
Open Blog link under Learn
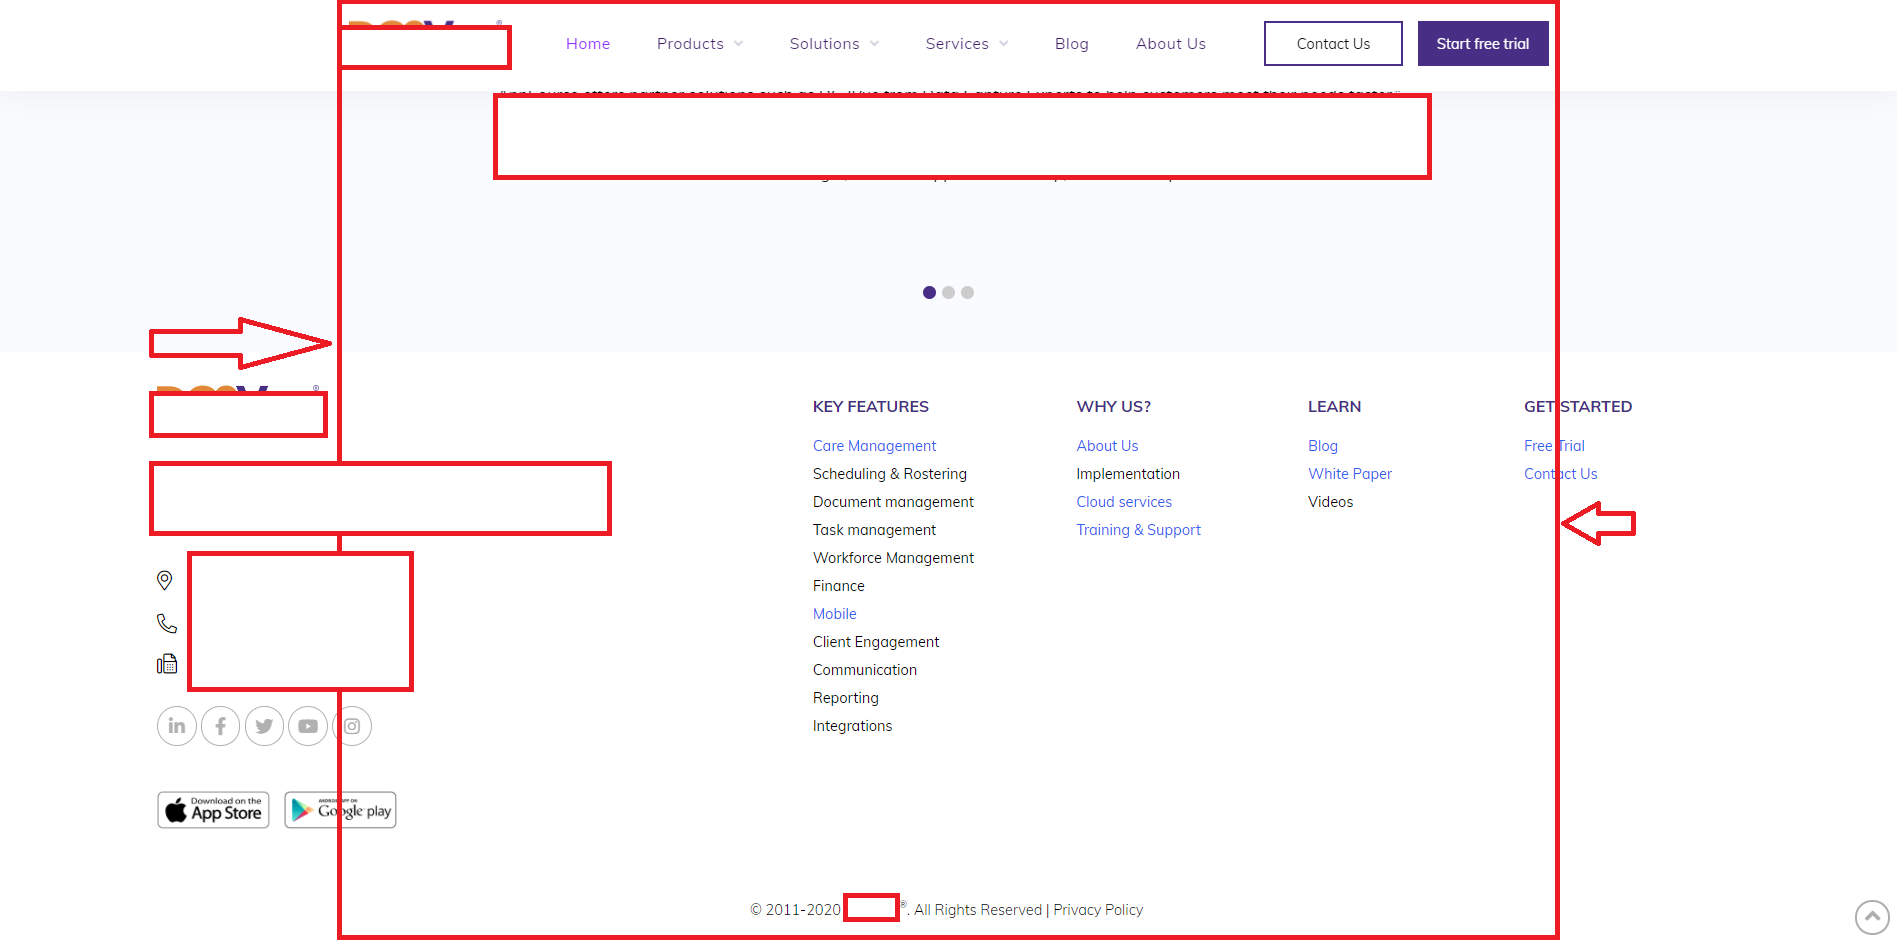(x=1322, y=446)
